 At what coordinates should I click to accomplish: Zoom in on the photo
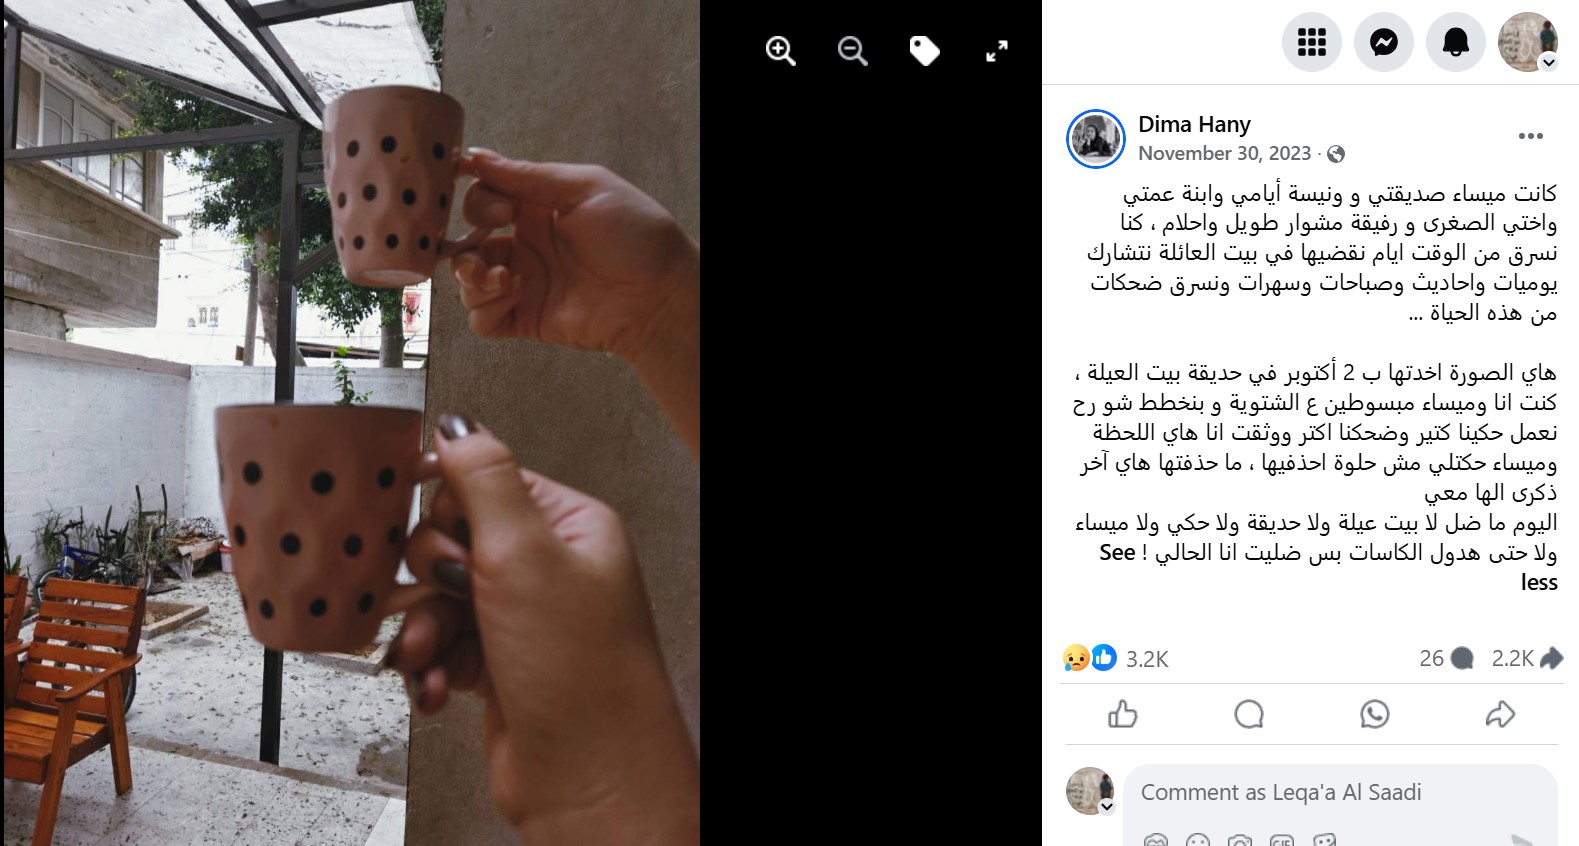click(780, 51)
